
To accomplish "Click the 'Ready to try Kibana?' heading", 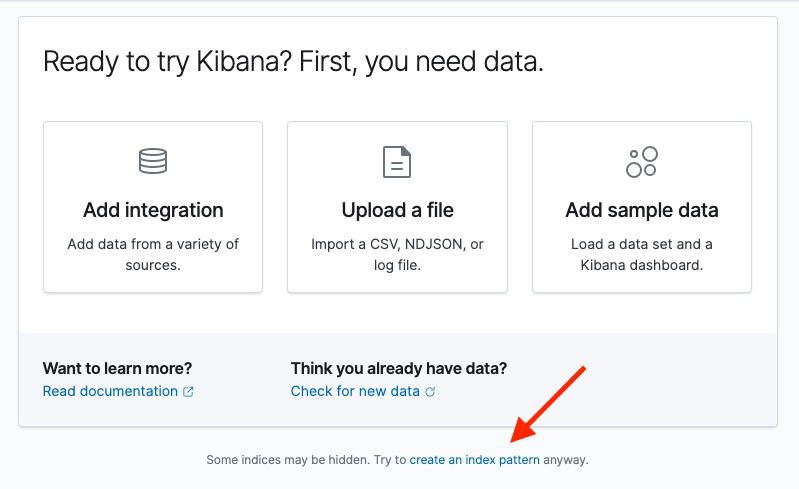I will point(293,62).
